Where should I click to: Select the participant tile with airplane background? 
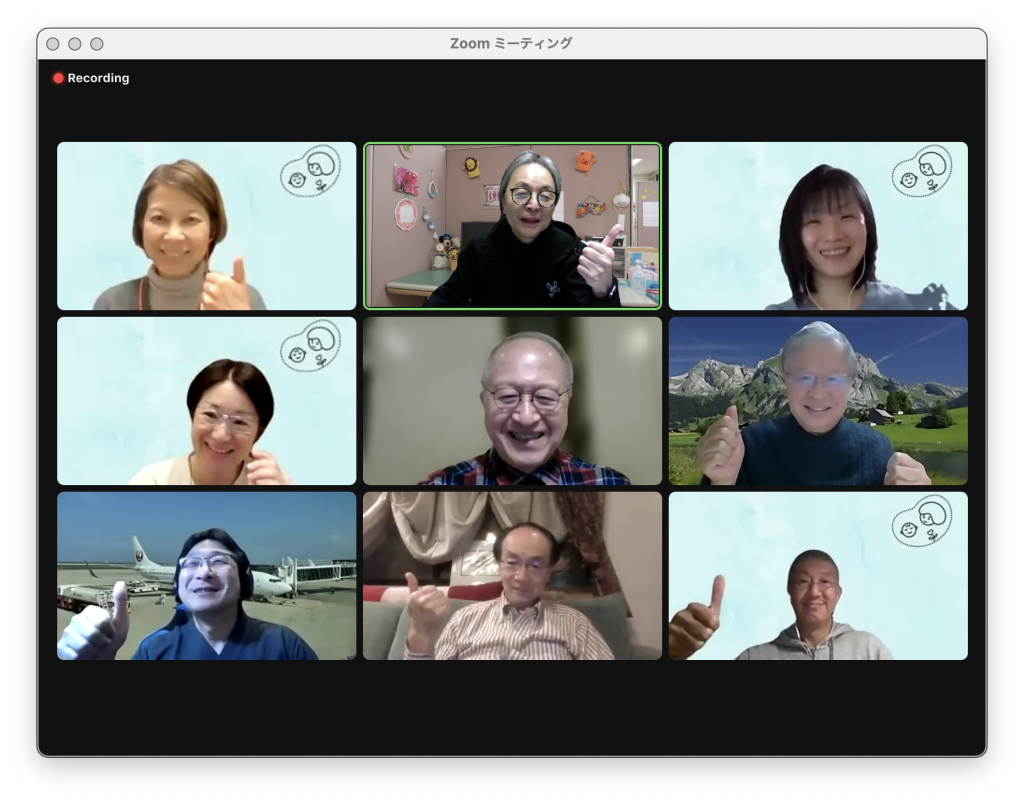coord(206,576)
